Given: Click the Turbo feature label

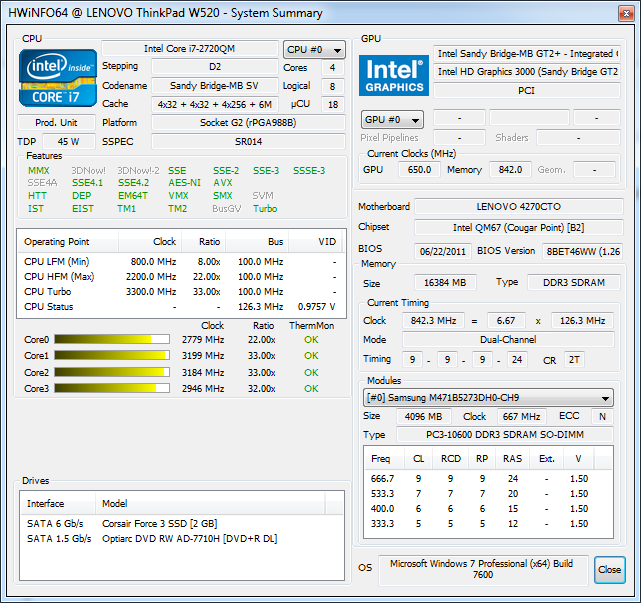Looking at the screenshot, I should [265, 209].
